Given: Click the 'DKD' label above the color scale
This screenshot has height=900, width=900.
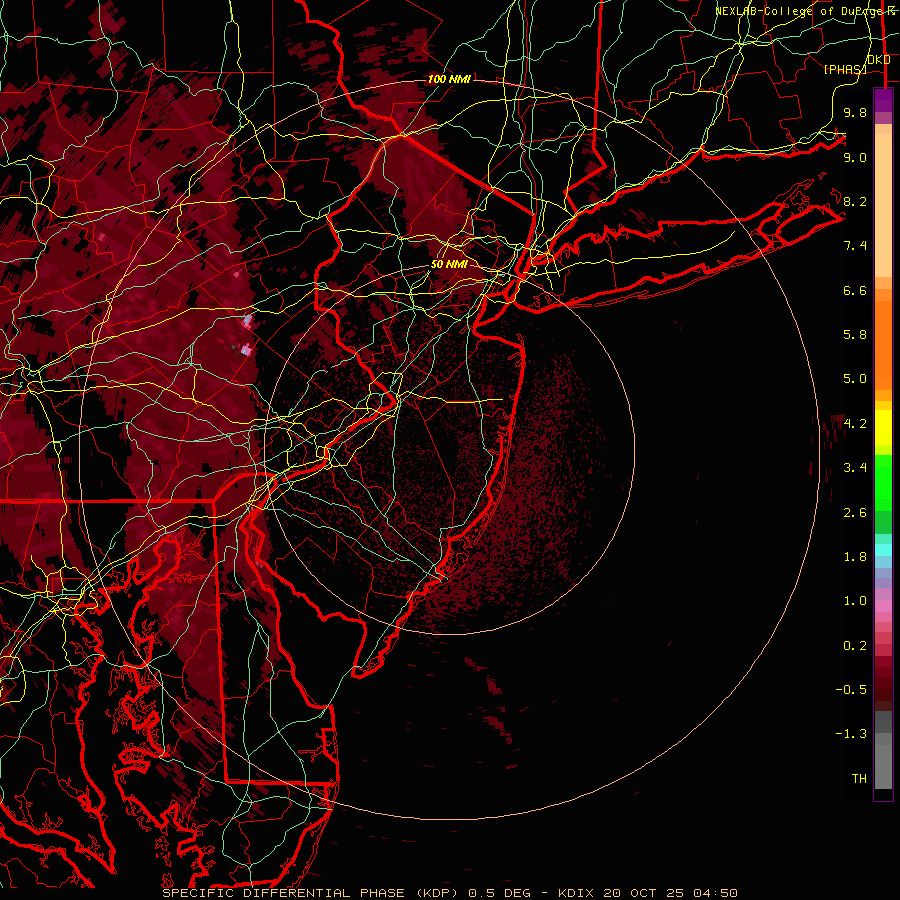Looking at the screenshot, I should 879,60.
